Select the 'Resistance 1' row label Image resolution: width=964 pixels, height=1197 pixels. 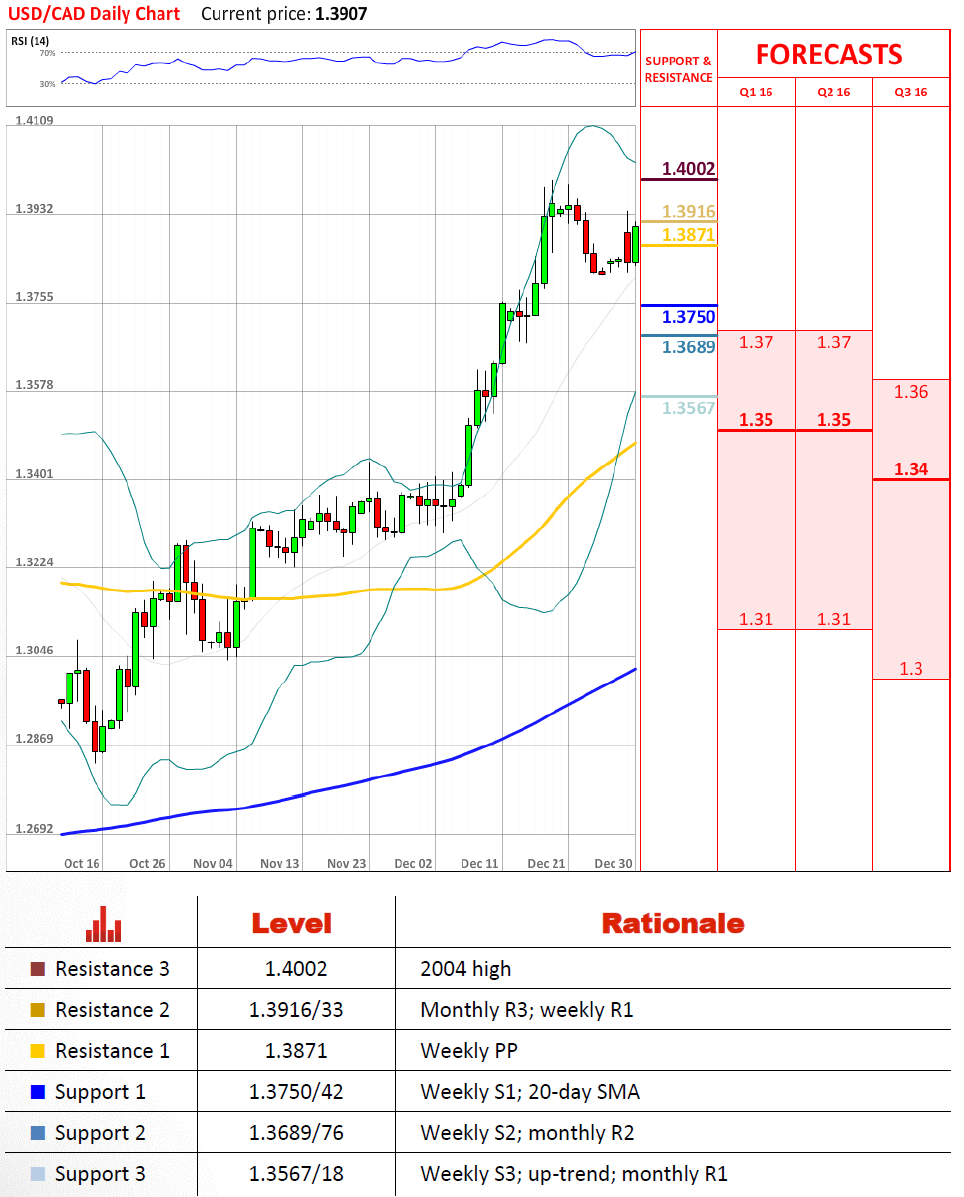tap(112, 1051)
